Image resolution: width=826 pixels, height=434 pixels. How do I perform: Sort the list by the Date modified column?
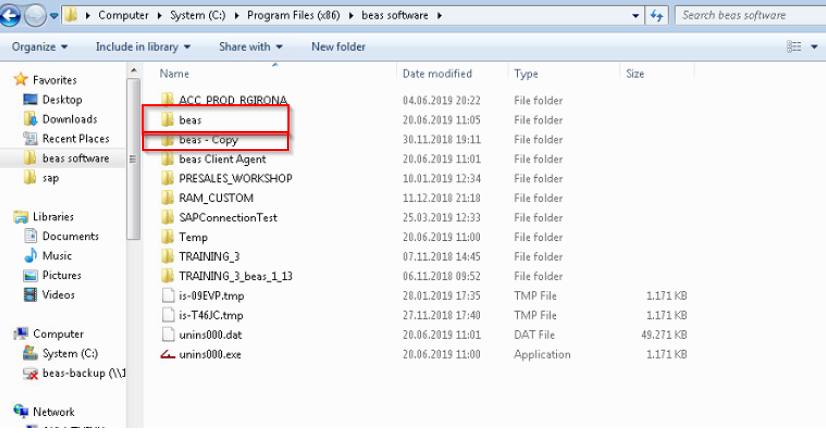(437, 74)
